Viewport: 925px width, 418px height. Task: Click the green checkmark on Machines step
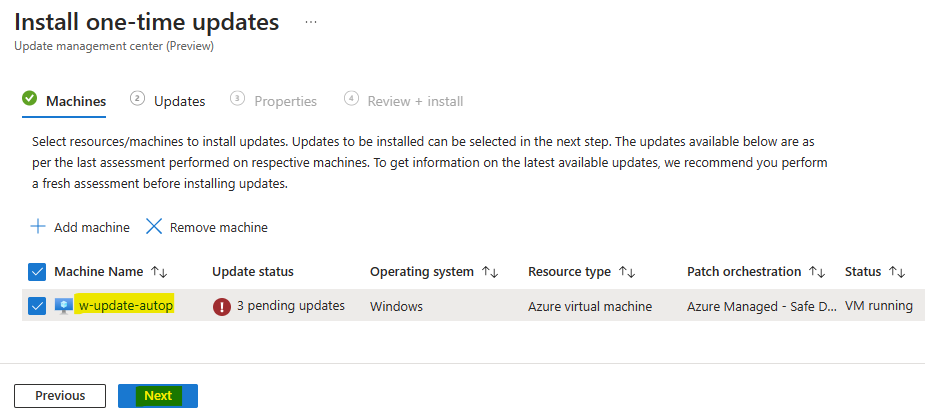(29, 98)
